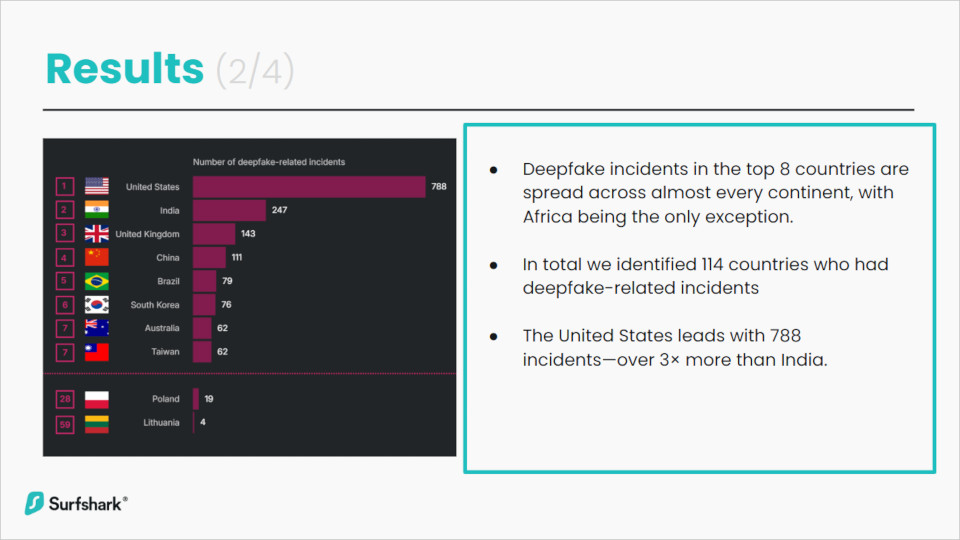Select the United Kingdom bar in chart
This screenshot has height=540, width=960.
pyautogui.click(x=214, y=234)
